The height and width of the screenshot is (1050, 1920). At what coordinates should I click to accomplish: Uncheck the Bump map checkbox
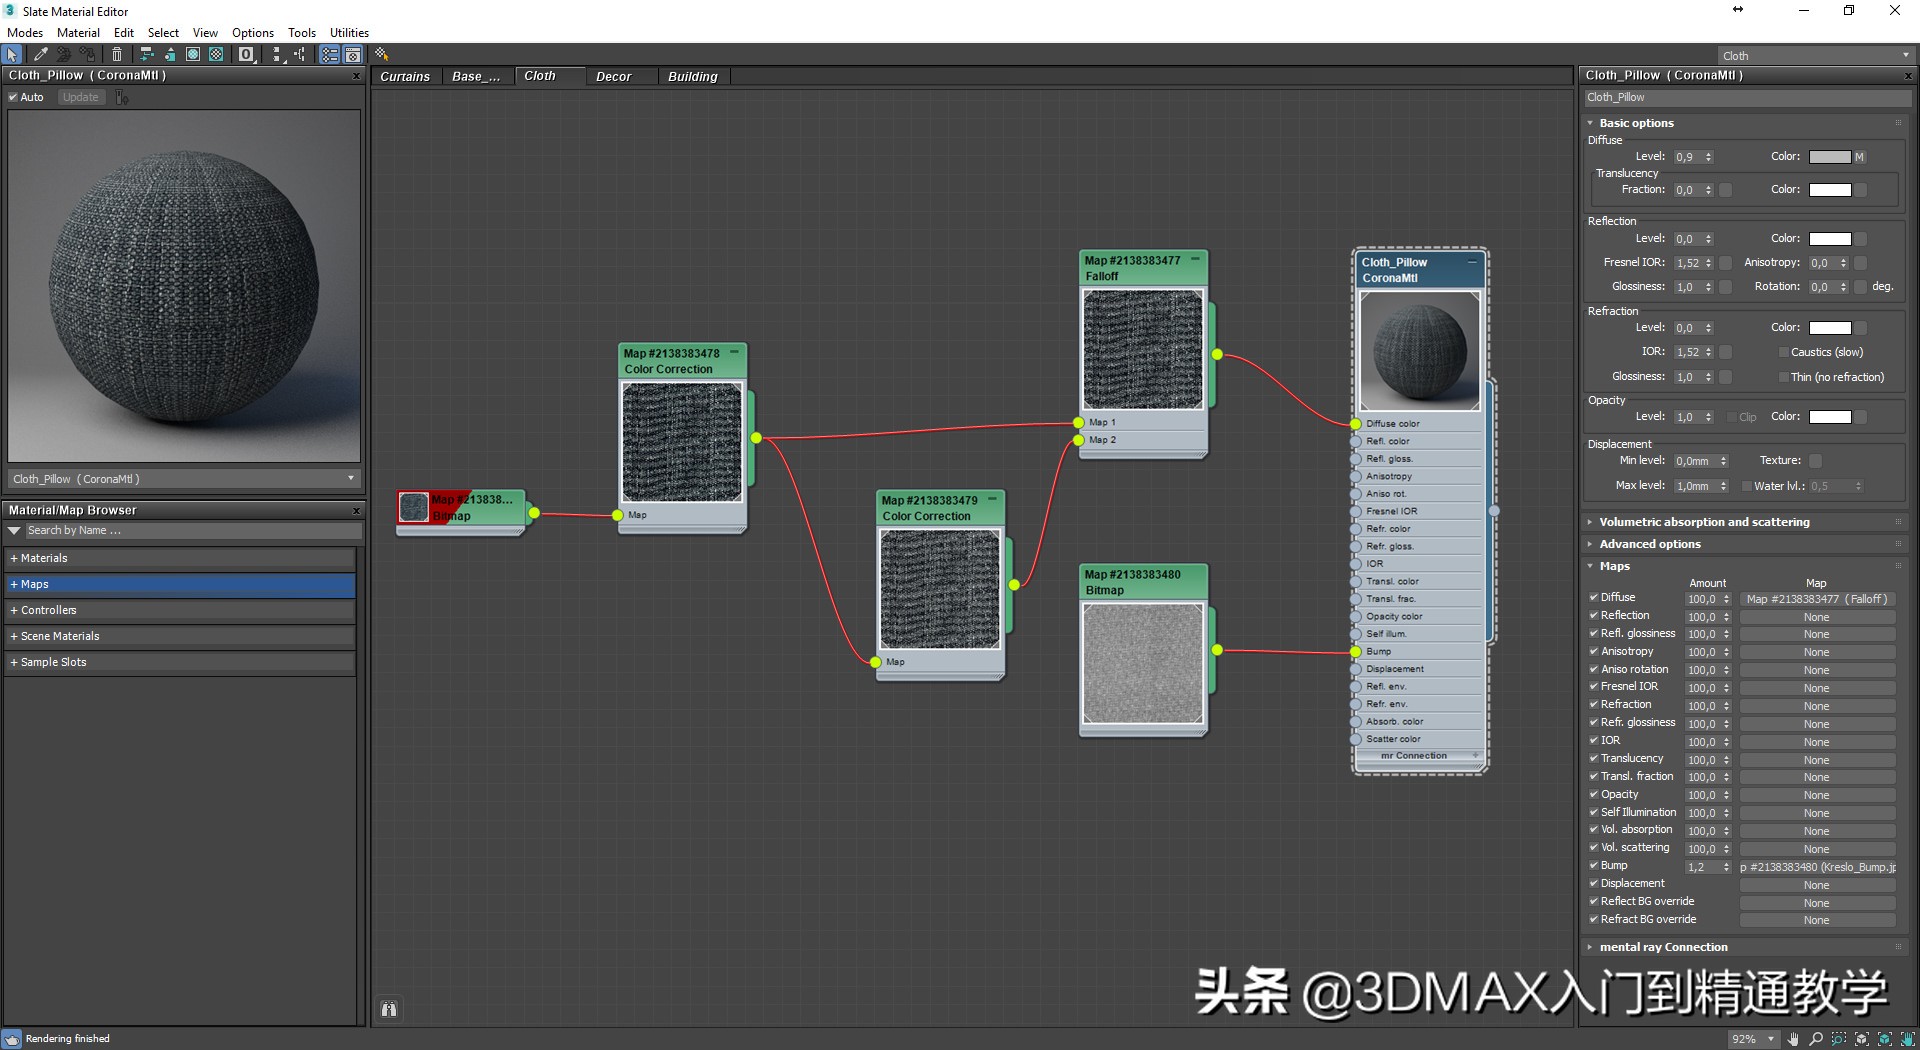coord(1594,866)
